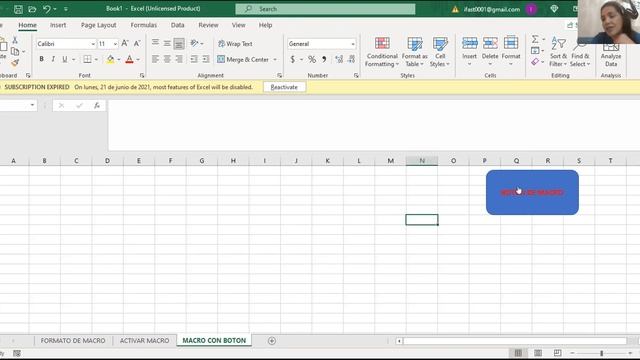Enable Wrap Text
Viewport: 640px width, 360px height.
click(x=235, y=44)
